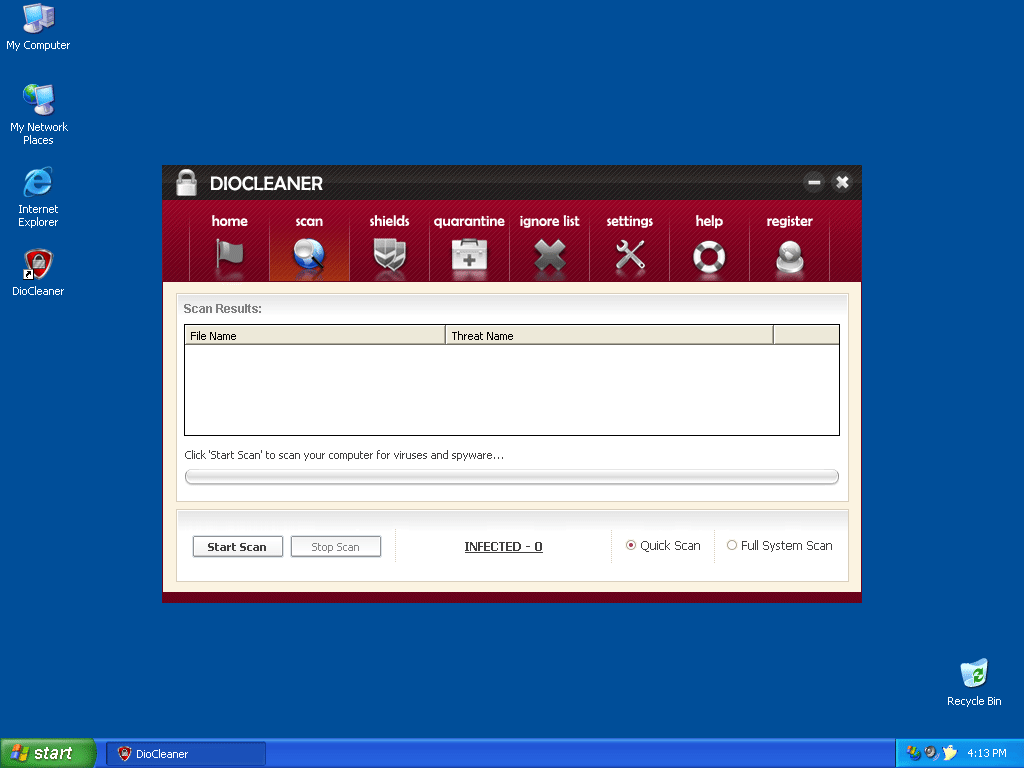The height and width of the screenshot is (768, 1024).
Task: Open settings wrench and screwdriver icon
Action: pyautogui.click(x=629, y=256)
